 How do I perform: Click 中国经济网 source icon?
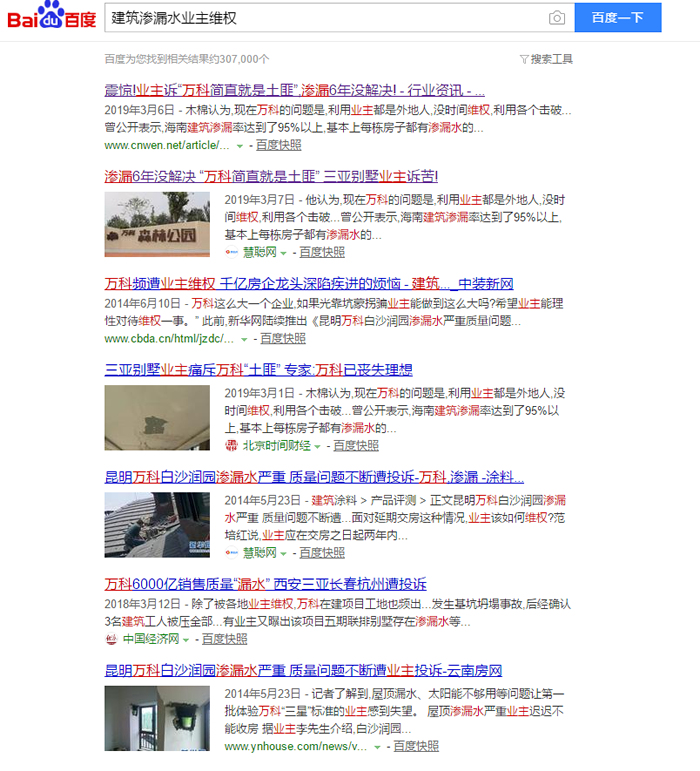coord(112,639)
